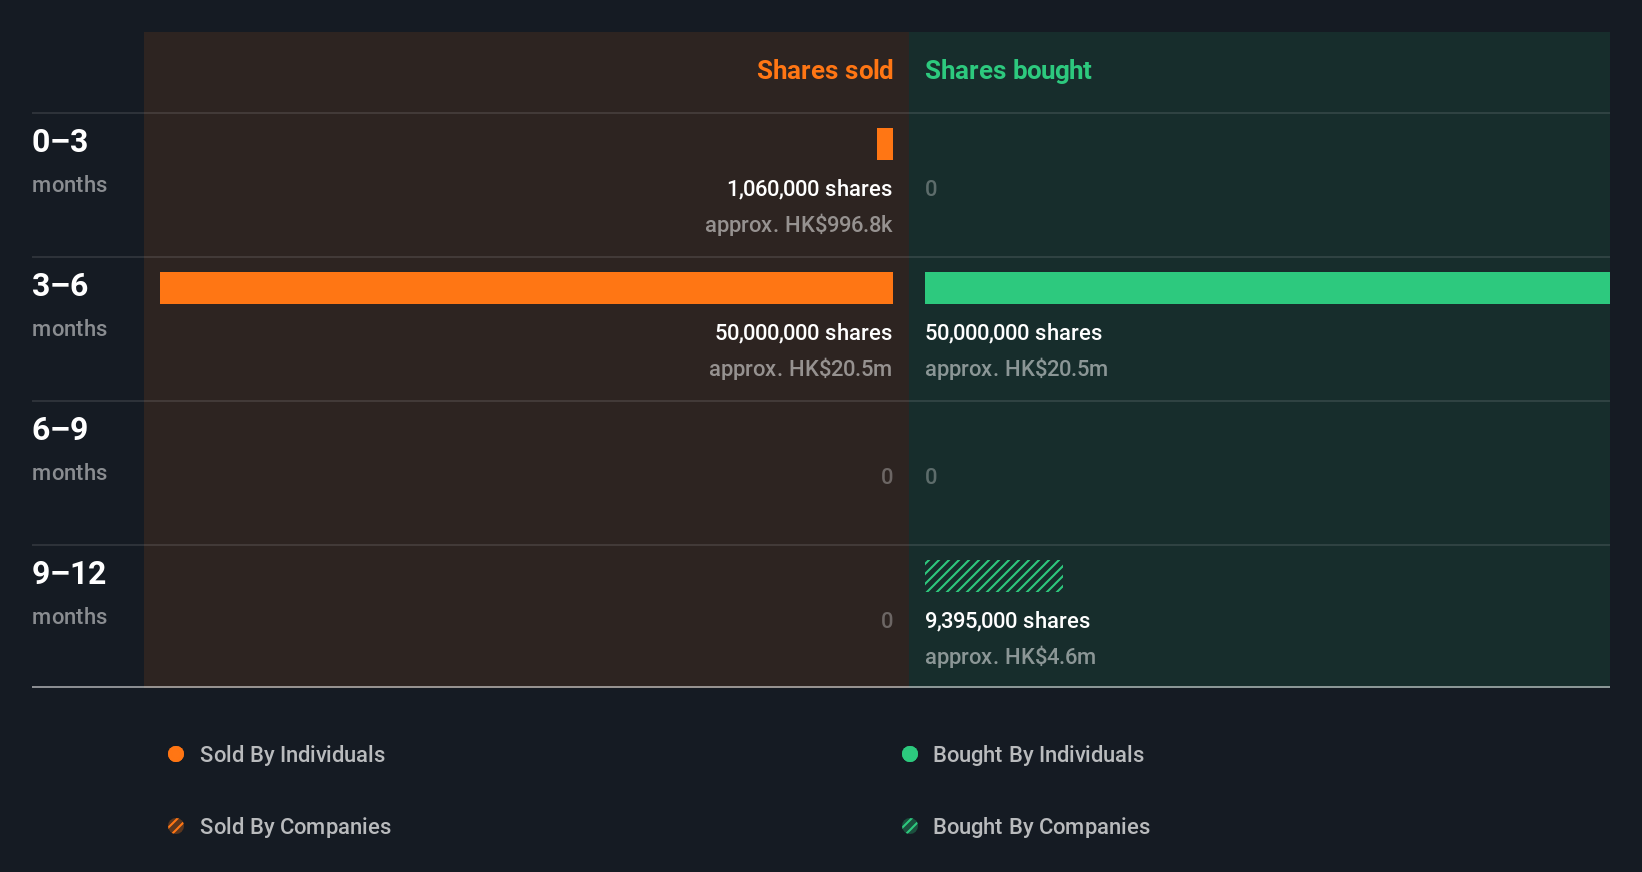The height and width of the screenshot is (872, 1642).
Task: Click the 1,060,000 shares sold label
Action: pos(809,188)
